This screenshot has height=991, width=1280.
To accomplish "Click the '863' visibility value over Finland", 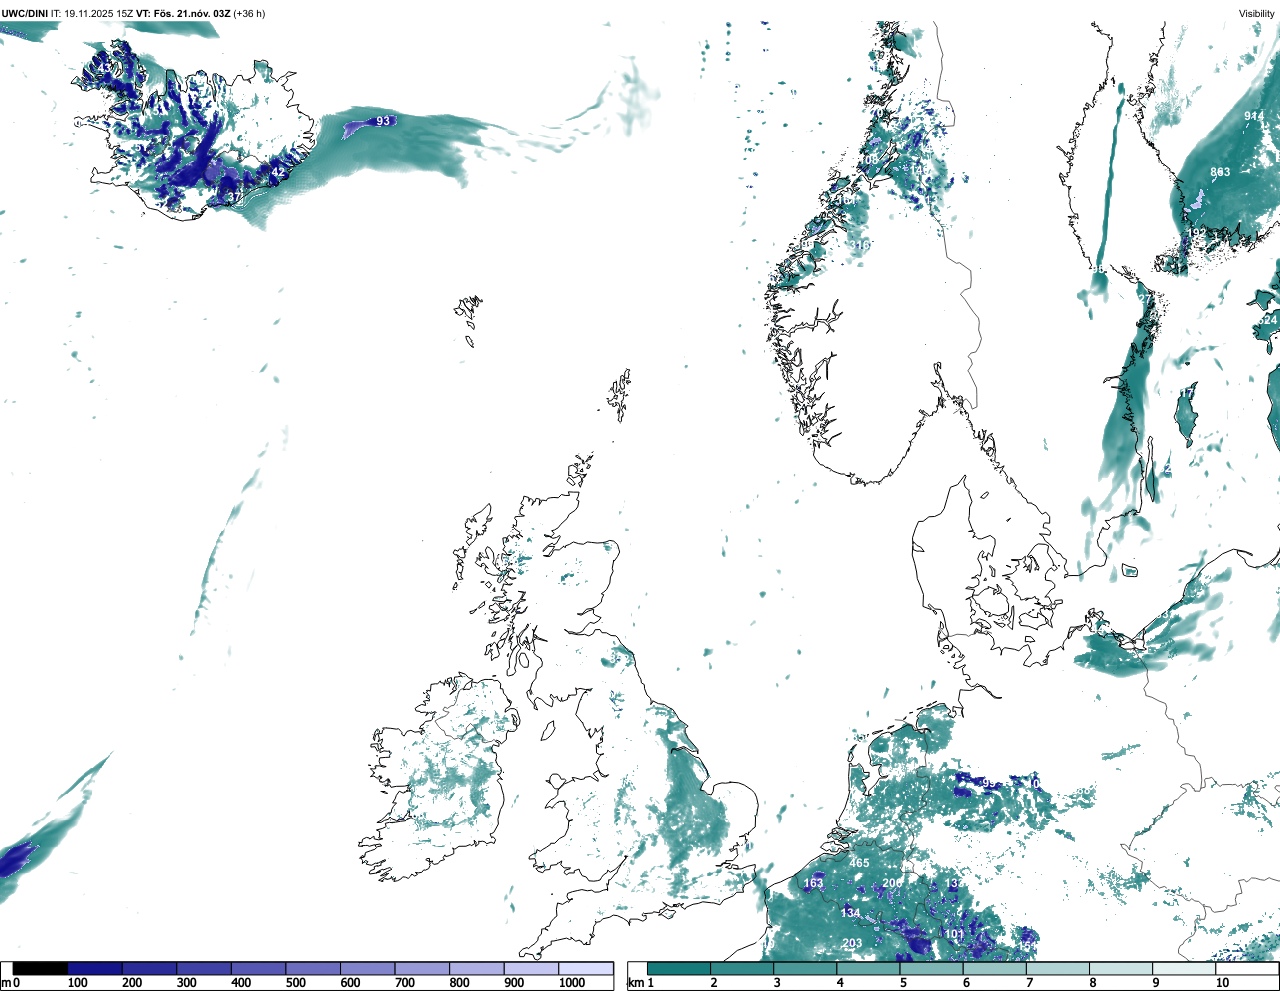I will [1220, 172].
